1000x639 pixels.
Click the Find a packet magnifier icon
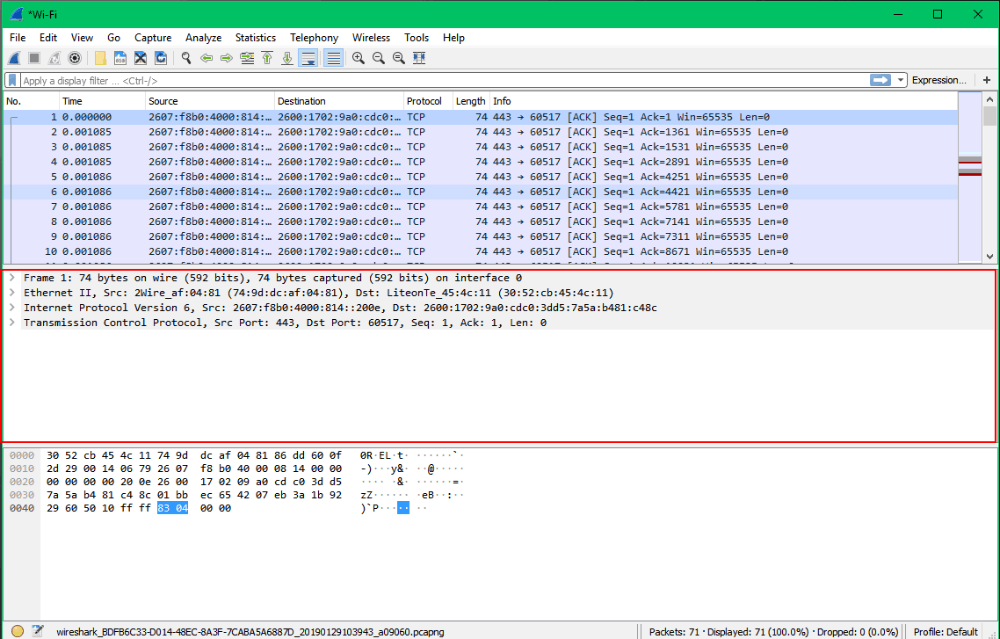pyautogui.click(x=186, y=58)
